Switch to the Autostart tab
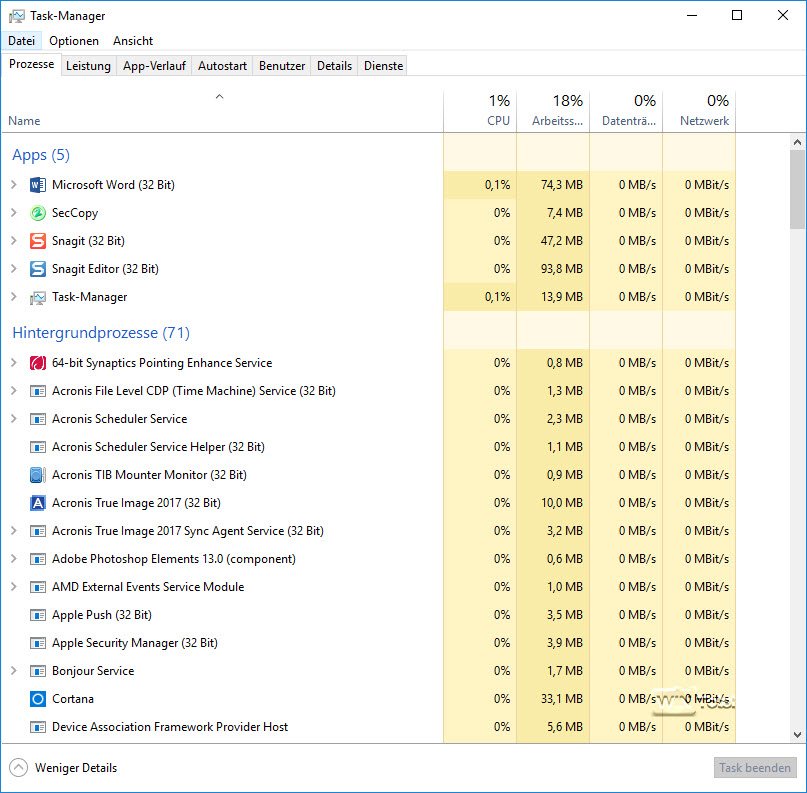The height and width of the screenshot is (793, 807). click(222, 66)
